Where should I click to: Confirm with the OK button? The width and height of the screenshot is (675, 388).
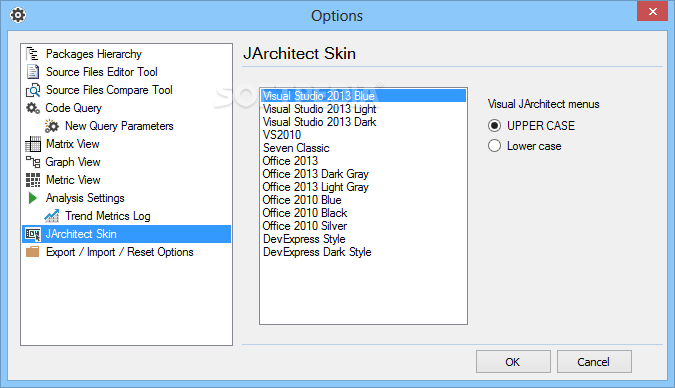tap(513, 362)
